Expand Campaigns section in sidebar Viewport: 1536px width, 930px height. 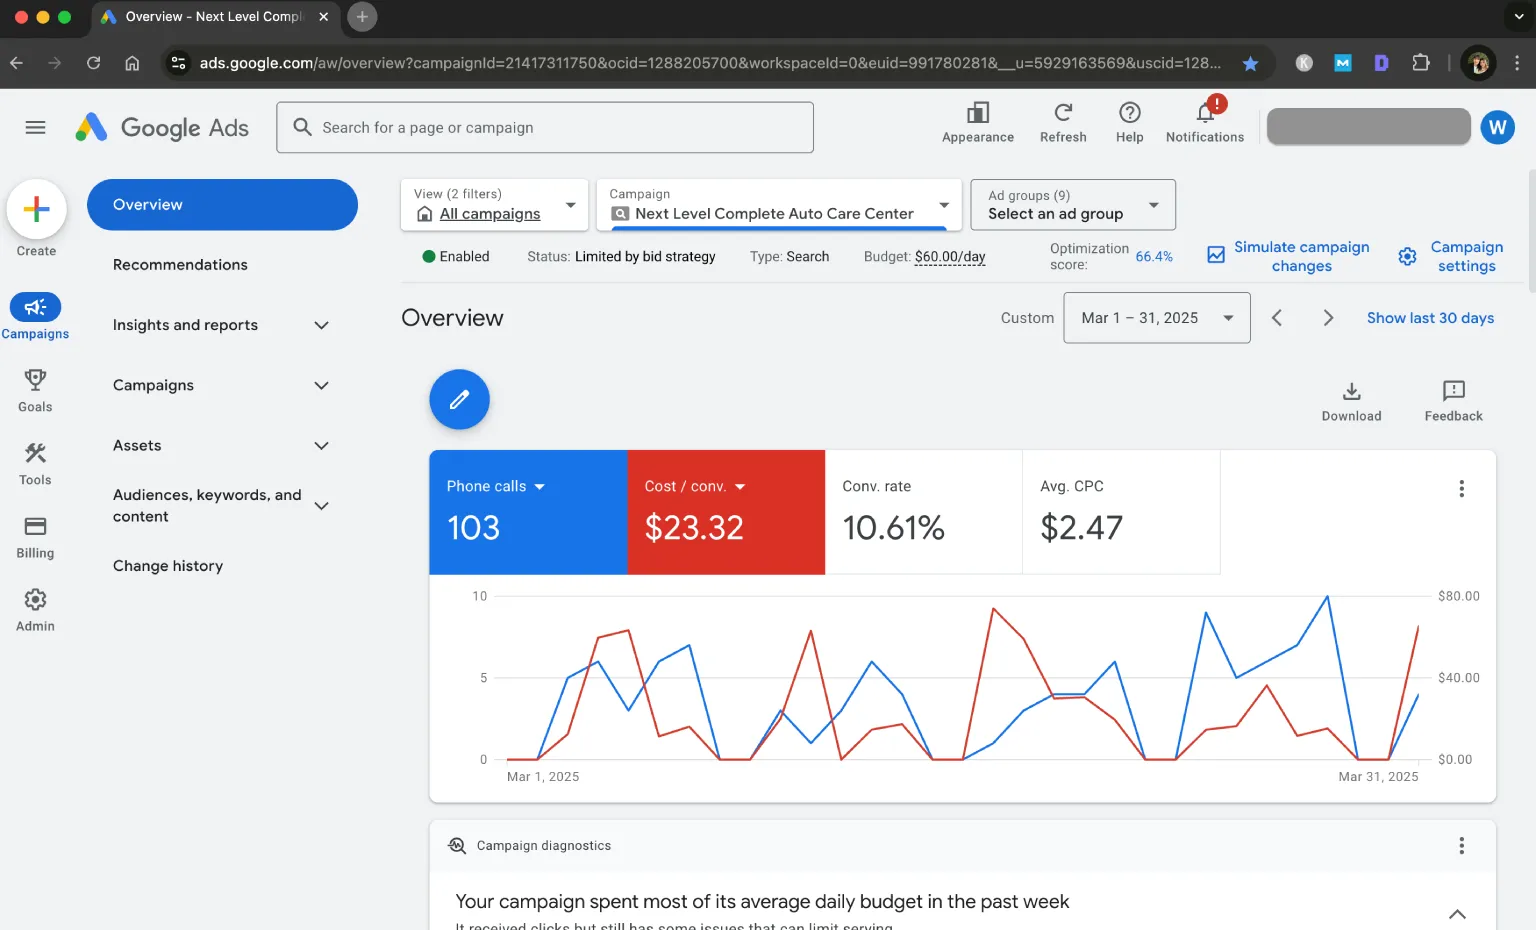tap(321, 385)
